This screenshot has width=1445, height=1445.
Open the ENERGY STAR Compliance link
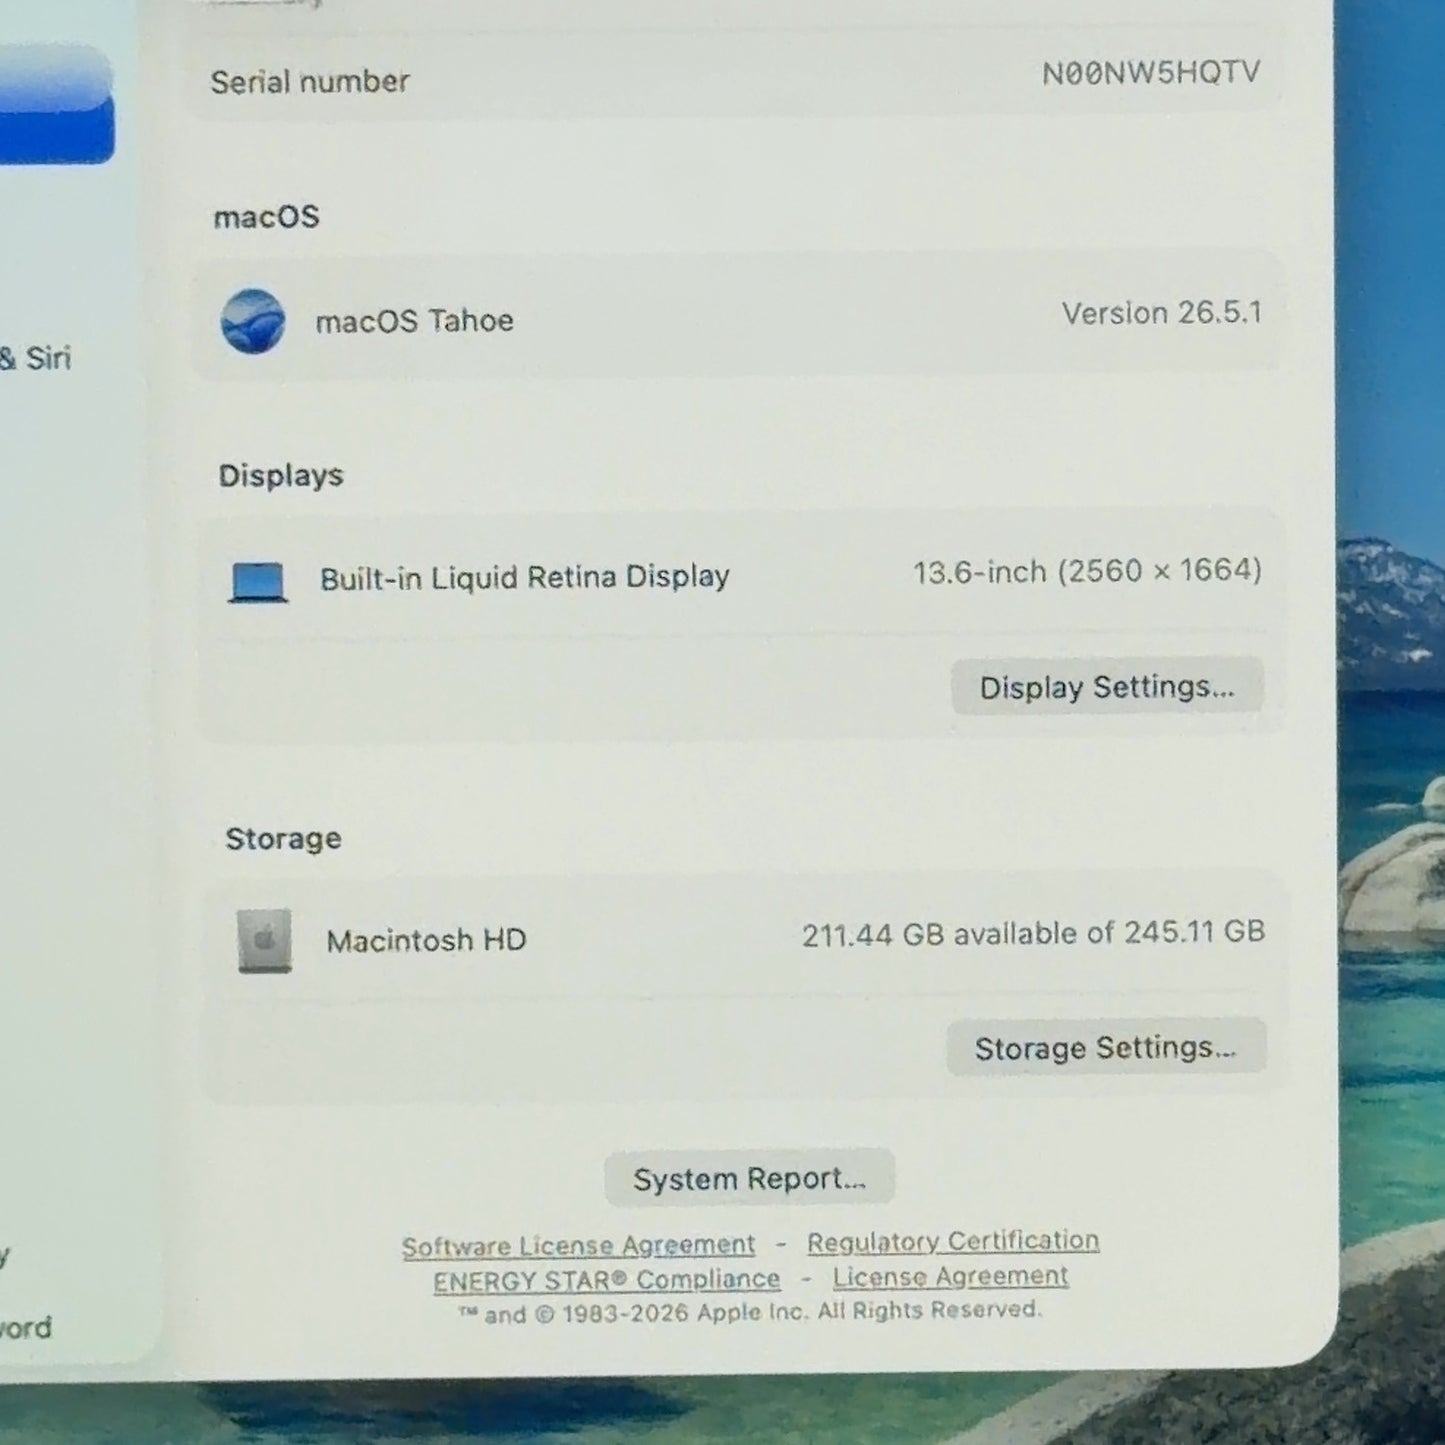click(606, 1280)
